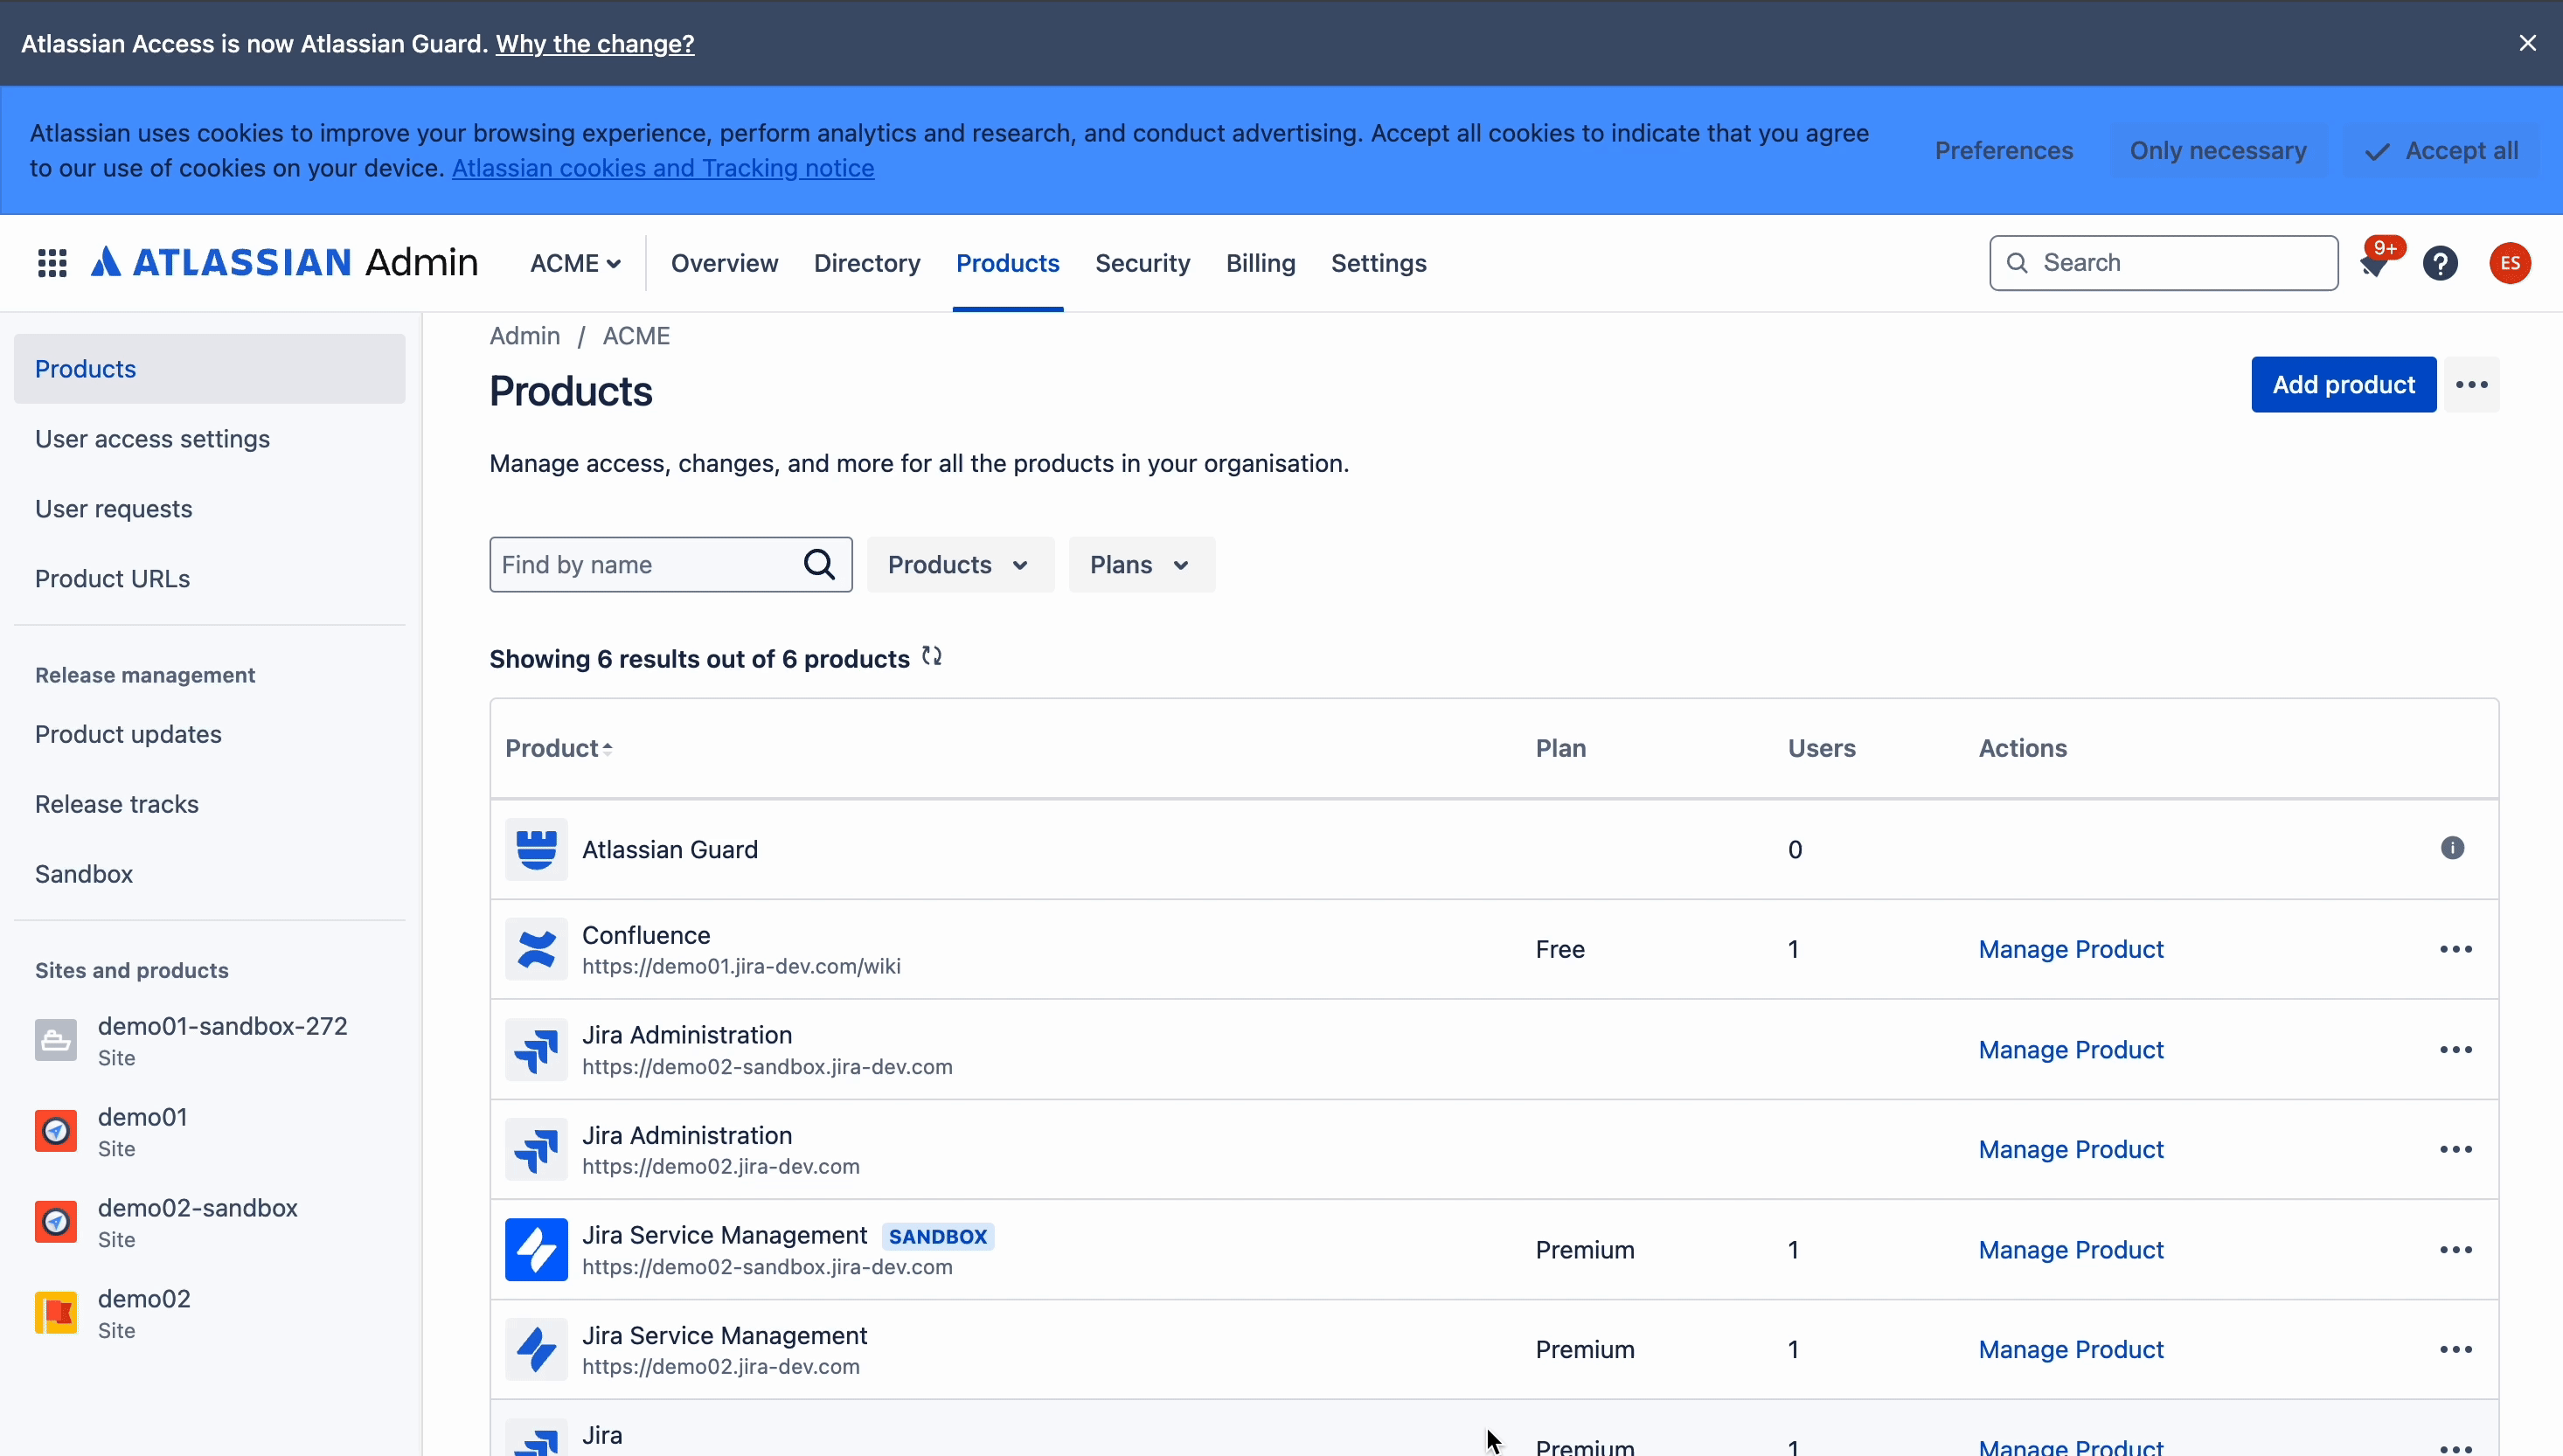Click the Add product button

click(x=2343, y=384)
